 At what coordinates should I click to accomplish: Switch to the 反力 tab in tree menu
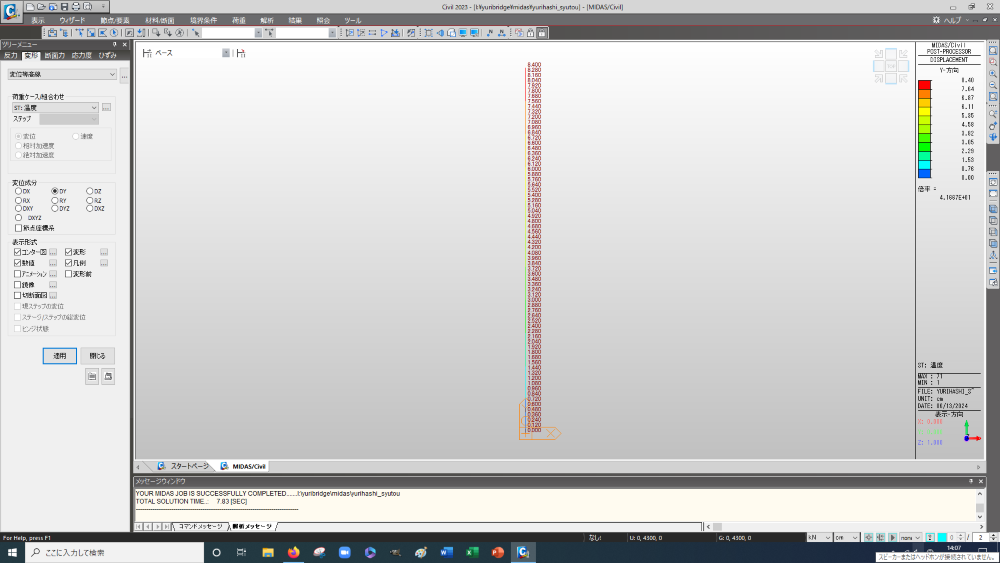pos(11,55)
